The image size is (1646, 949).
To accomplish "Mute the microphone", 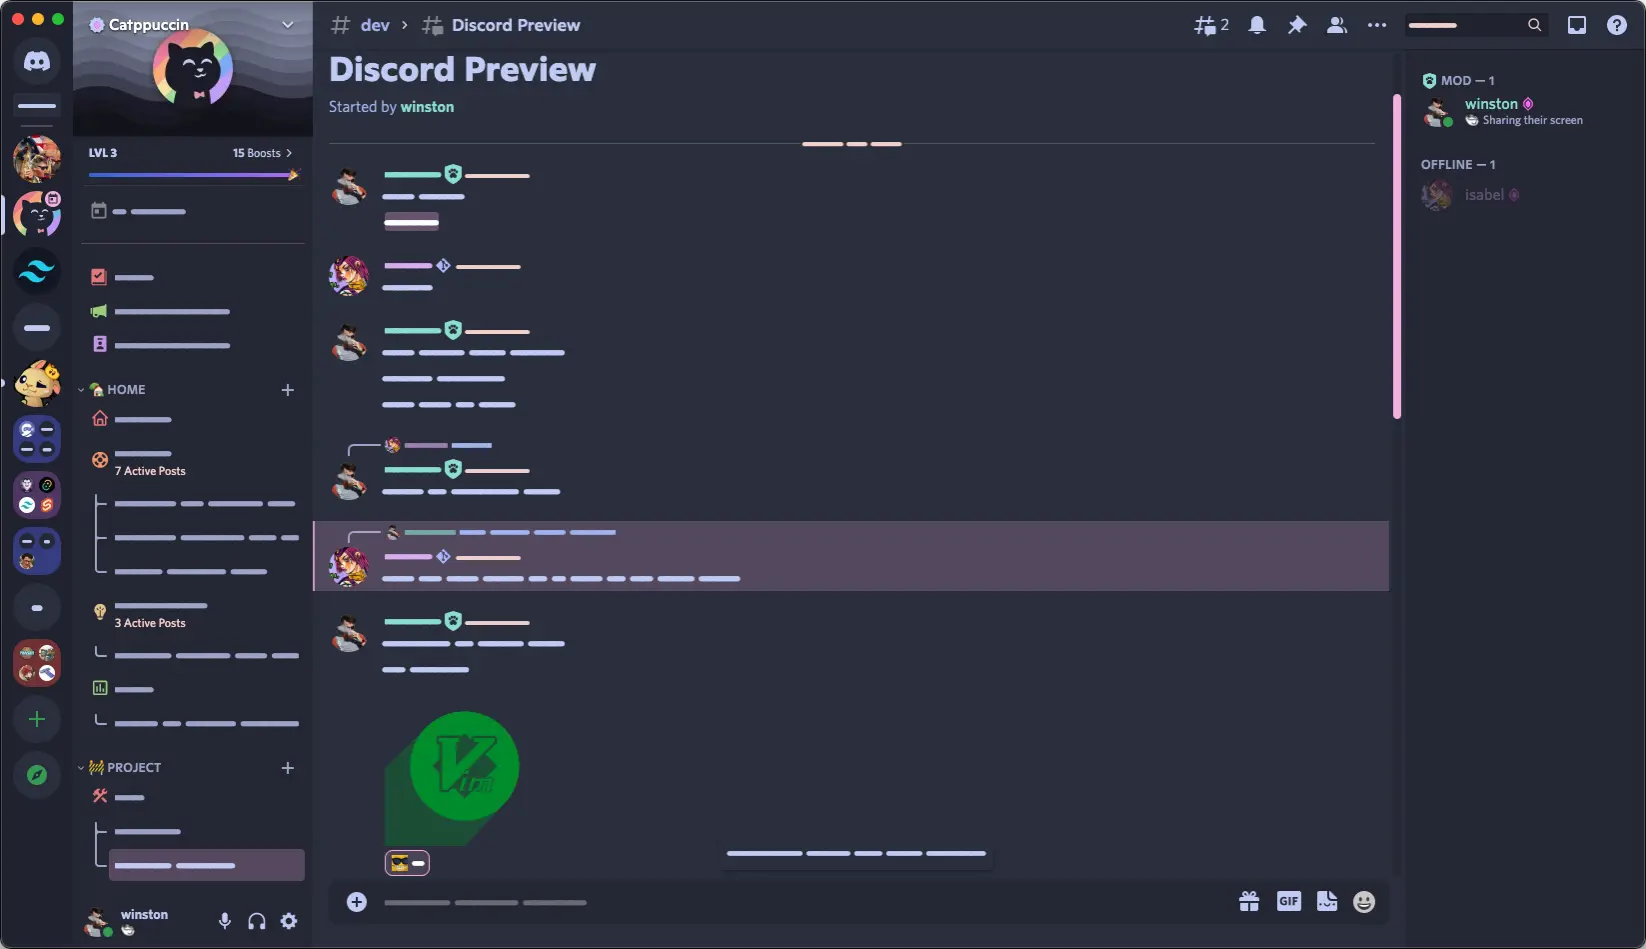I will [225, 921].
